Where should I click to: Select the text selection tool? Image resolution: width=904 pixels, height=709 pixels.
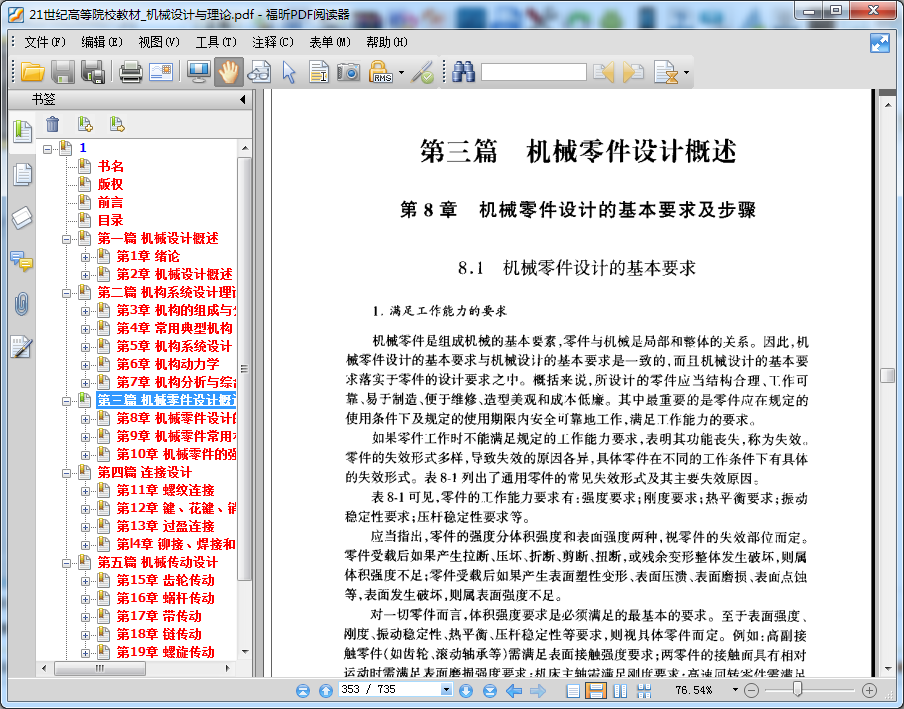coord(318,72)
